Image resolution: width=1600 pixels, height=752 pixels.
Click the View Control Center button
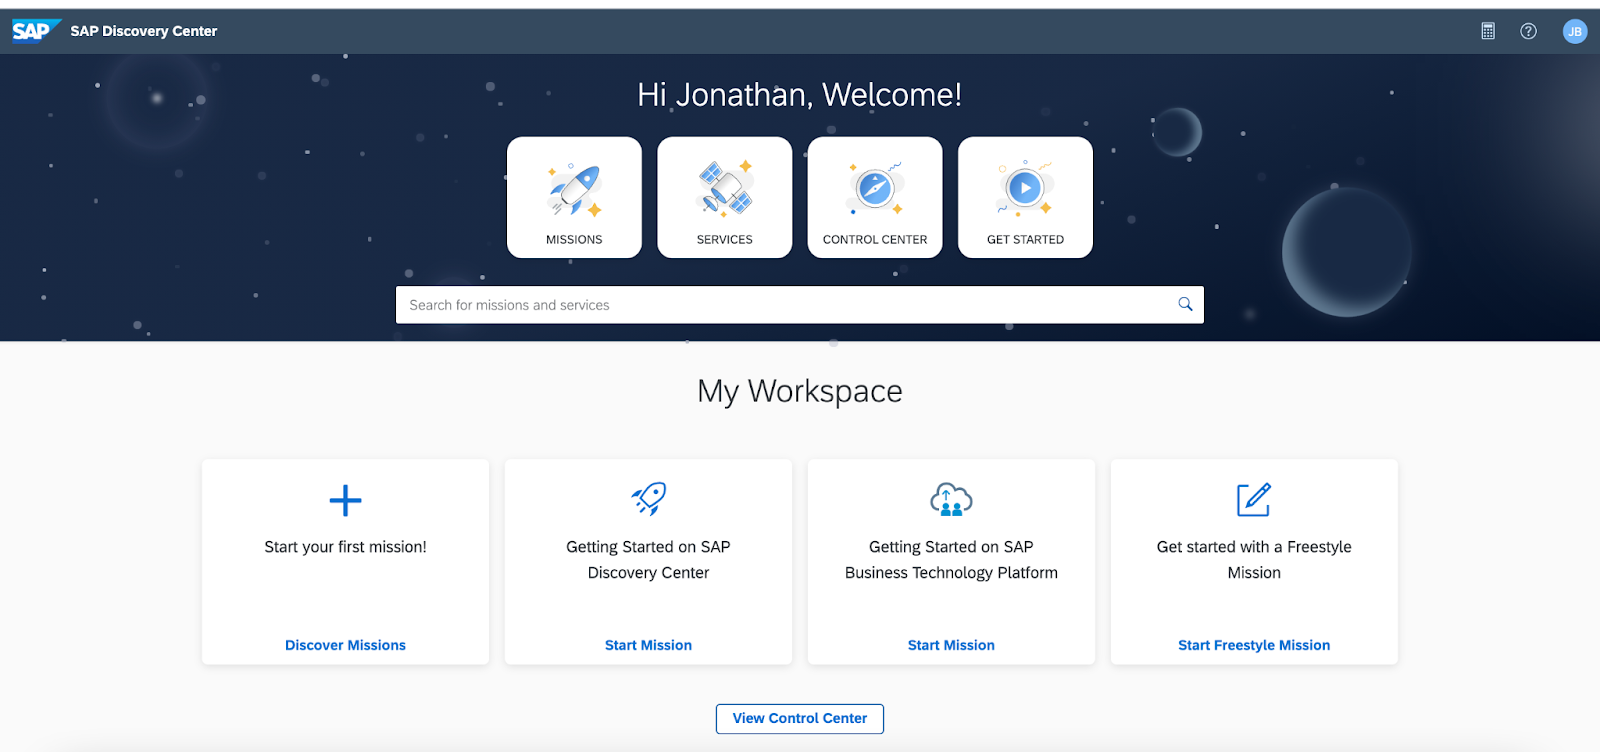[800, 718]
